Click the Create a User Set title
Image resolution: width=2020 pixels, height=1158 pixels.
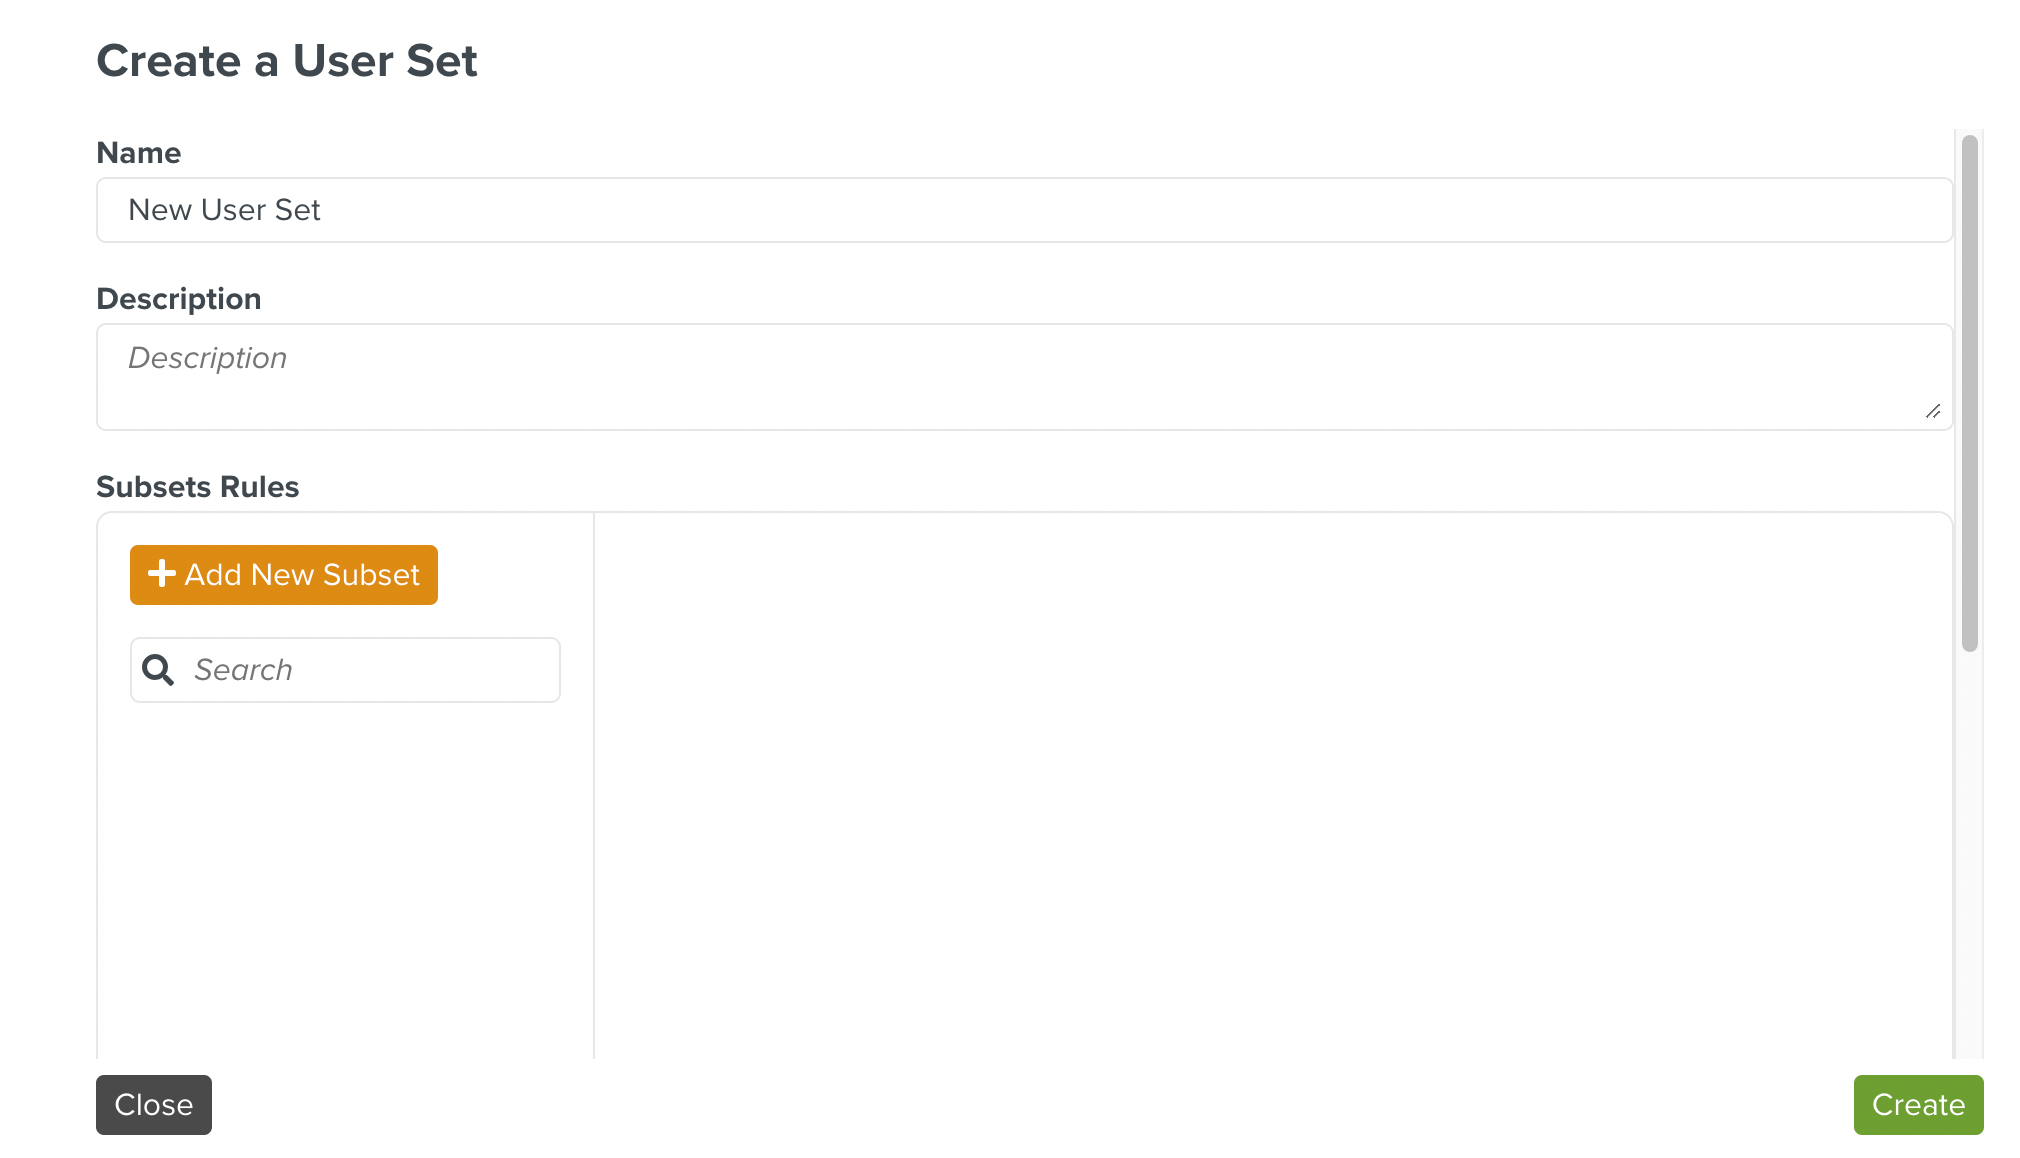click(287, 61)
